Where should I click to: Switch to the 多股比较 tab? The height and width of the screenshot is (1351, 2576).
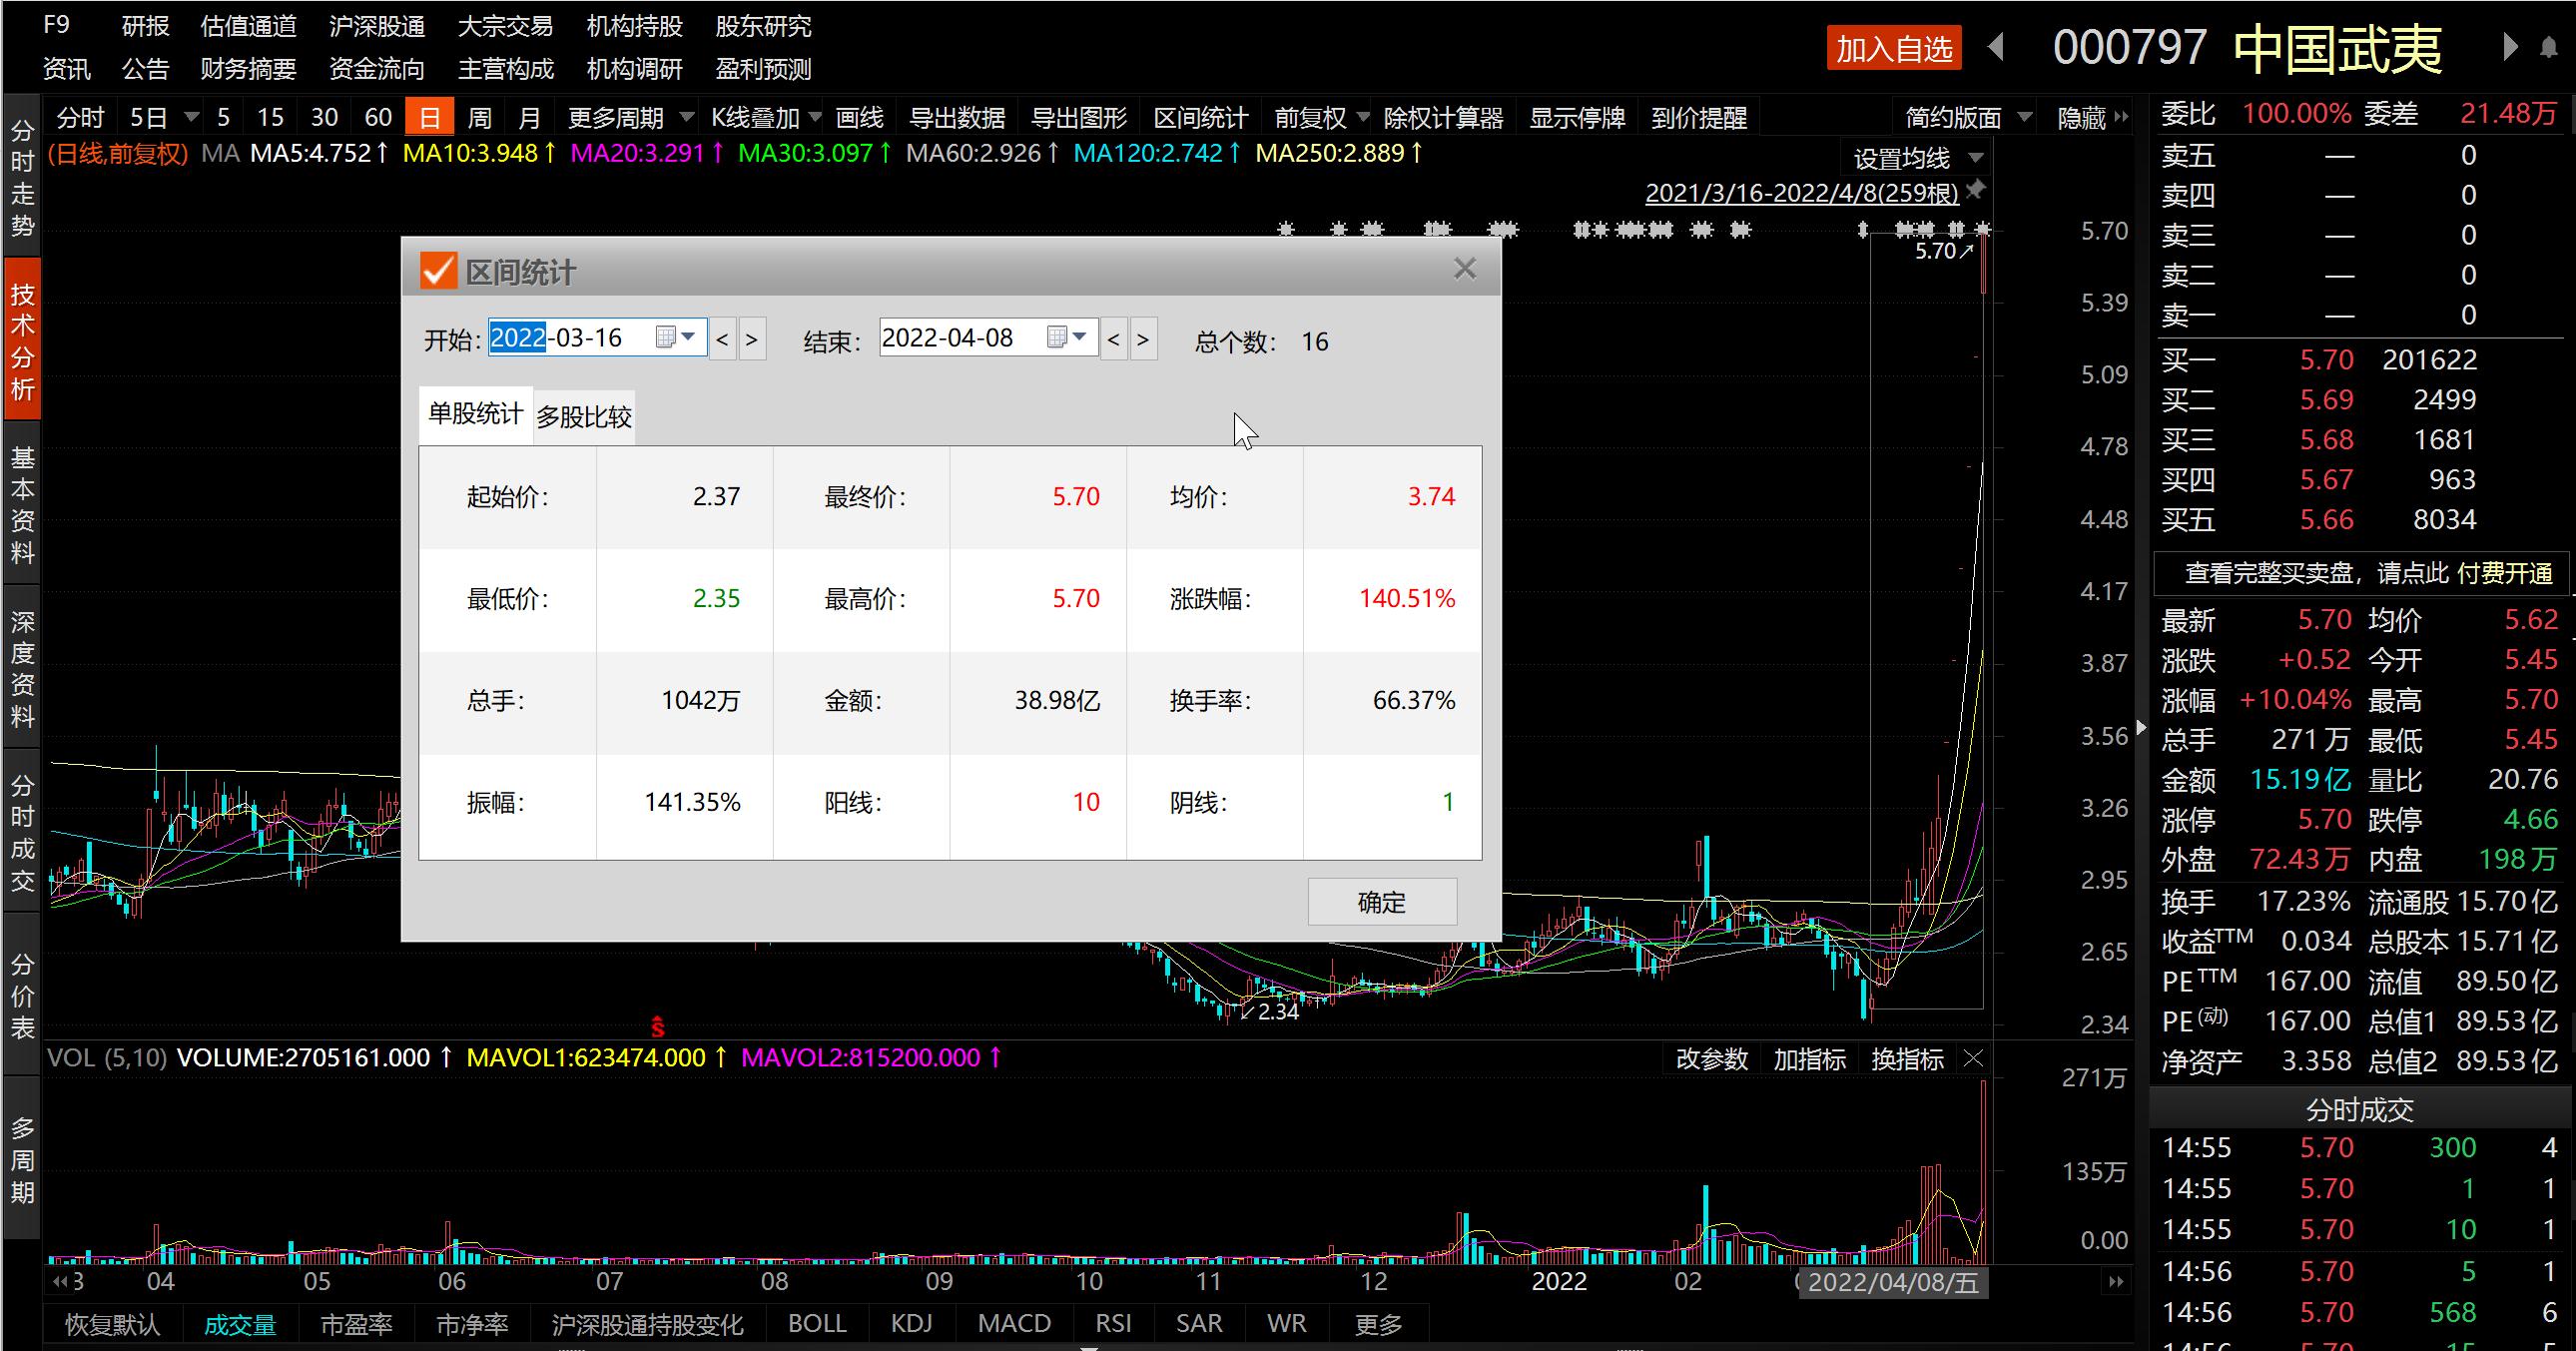(583, 416)
